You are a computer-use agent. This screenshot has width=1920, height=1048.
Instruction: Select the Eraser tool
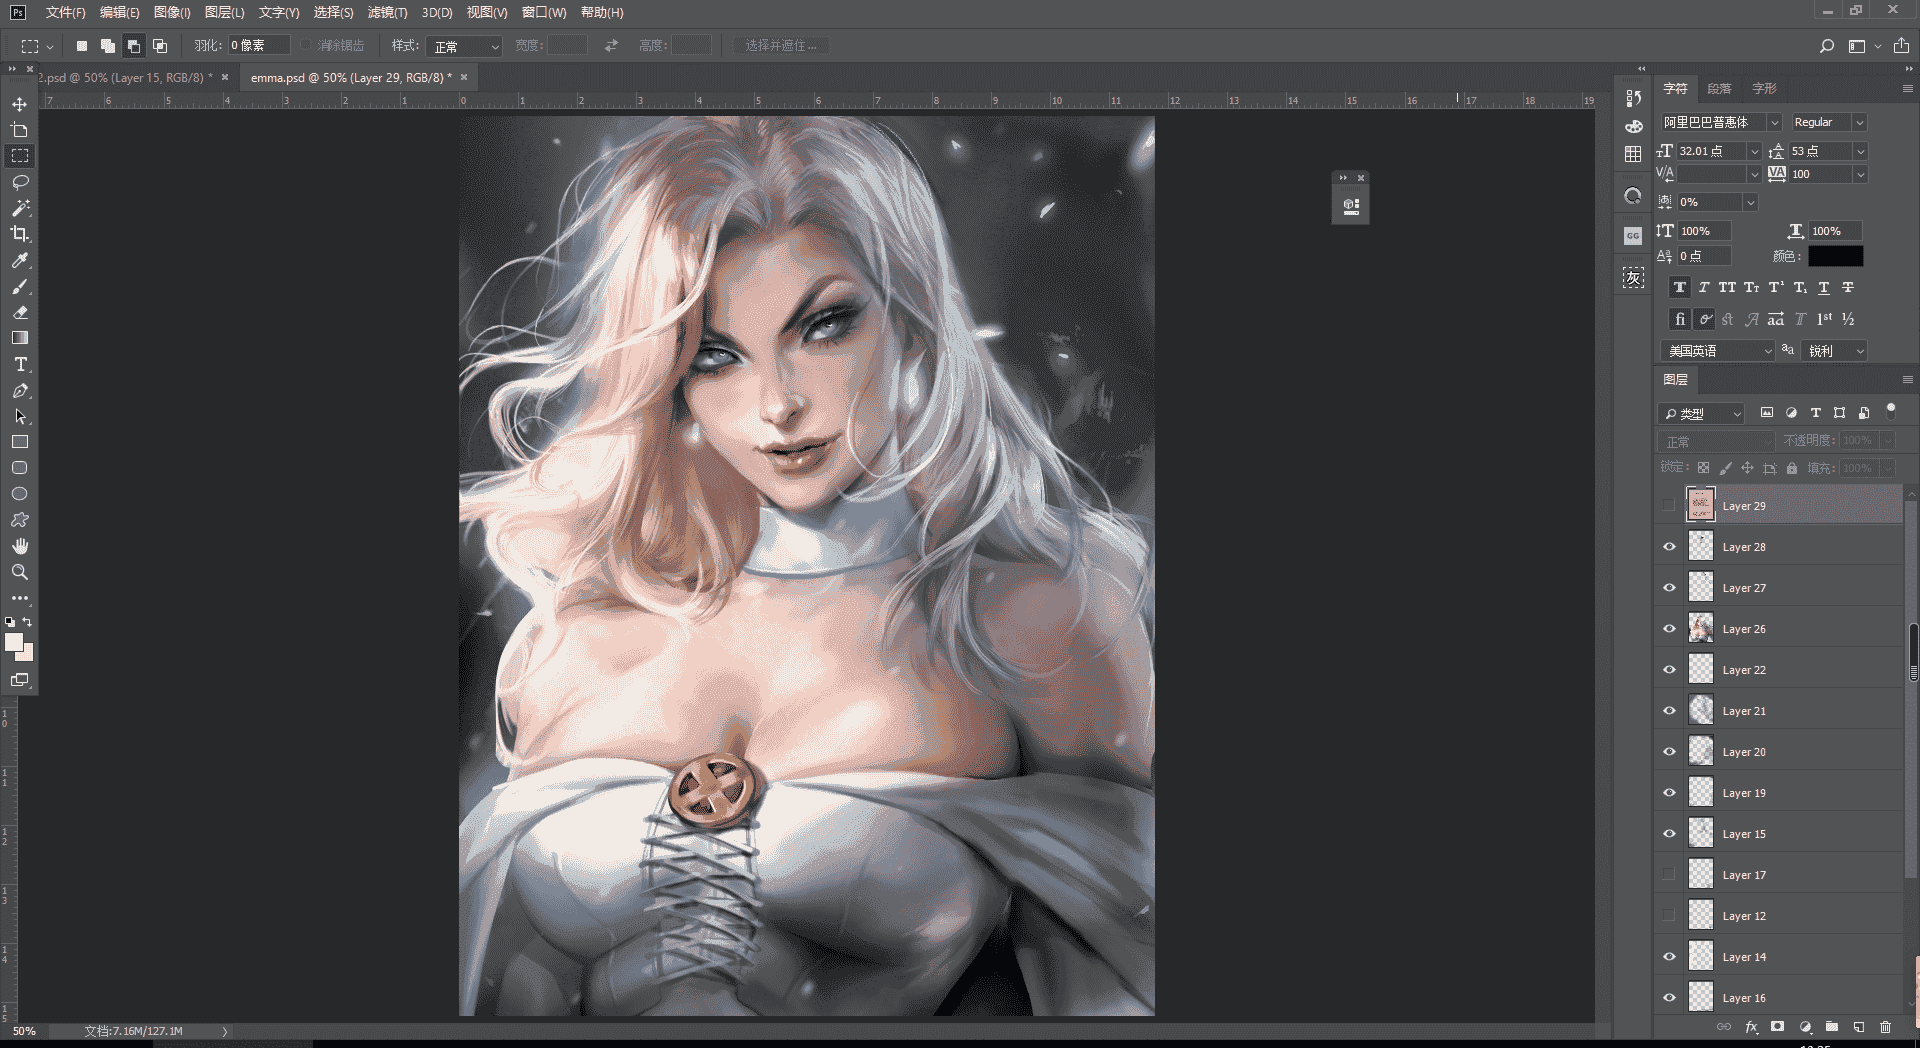coord(19,312)
